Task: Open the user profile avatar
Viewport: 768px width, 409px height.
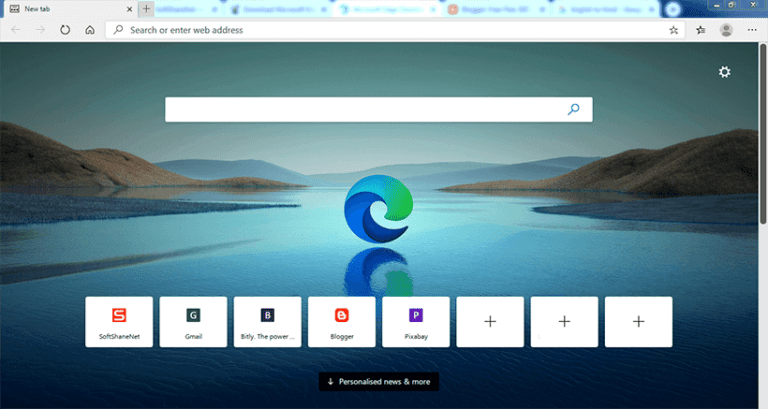Action: pos(726,30)
